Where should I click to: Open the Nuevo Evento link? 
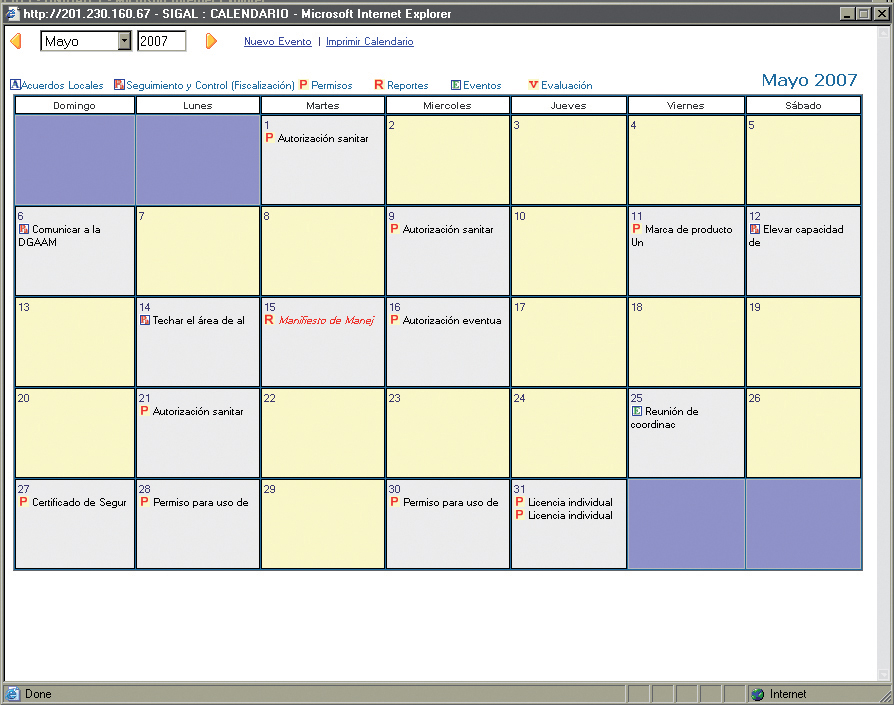(x=277, y=42)
